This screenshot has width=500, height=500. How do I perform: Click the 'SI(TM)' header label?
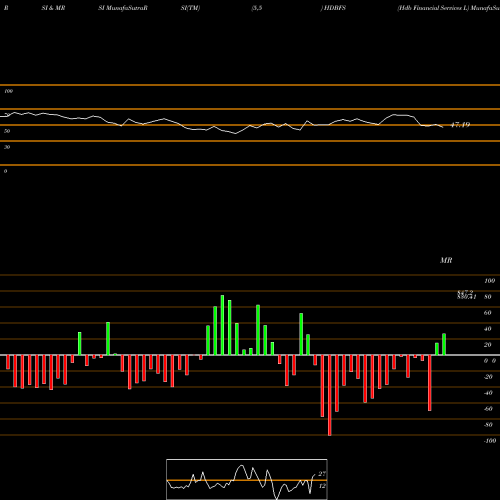point(190,8)
